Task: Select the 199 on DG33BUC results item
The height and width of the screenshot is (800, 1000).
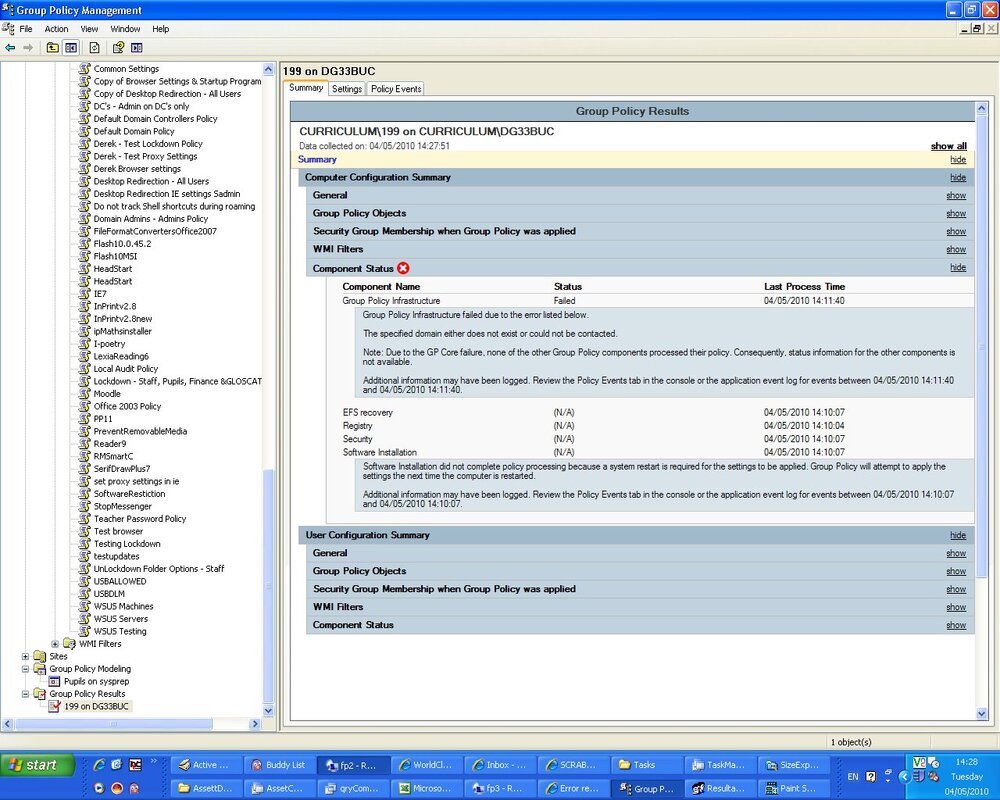Action: click(96, 706)
